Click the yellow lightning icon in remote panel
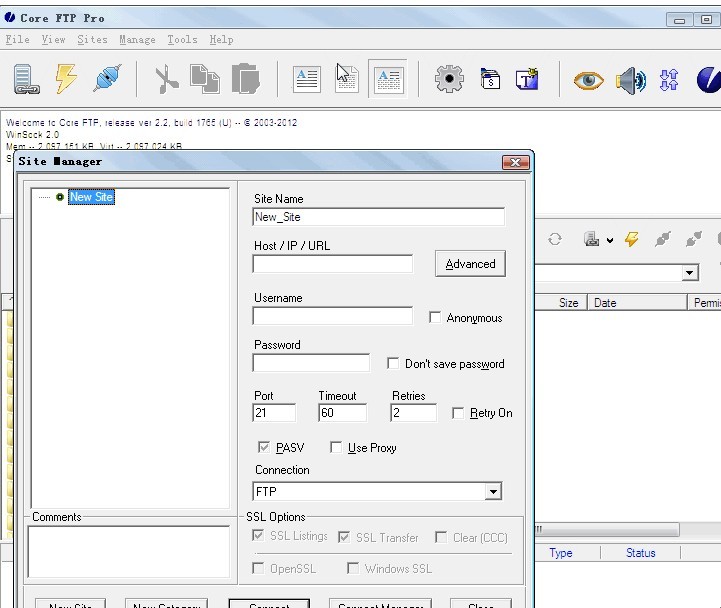The height and width of the screenshot is (608, 721). pos(631,239)
